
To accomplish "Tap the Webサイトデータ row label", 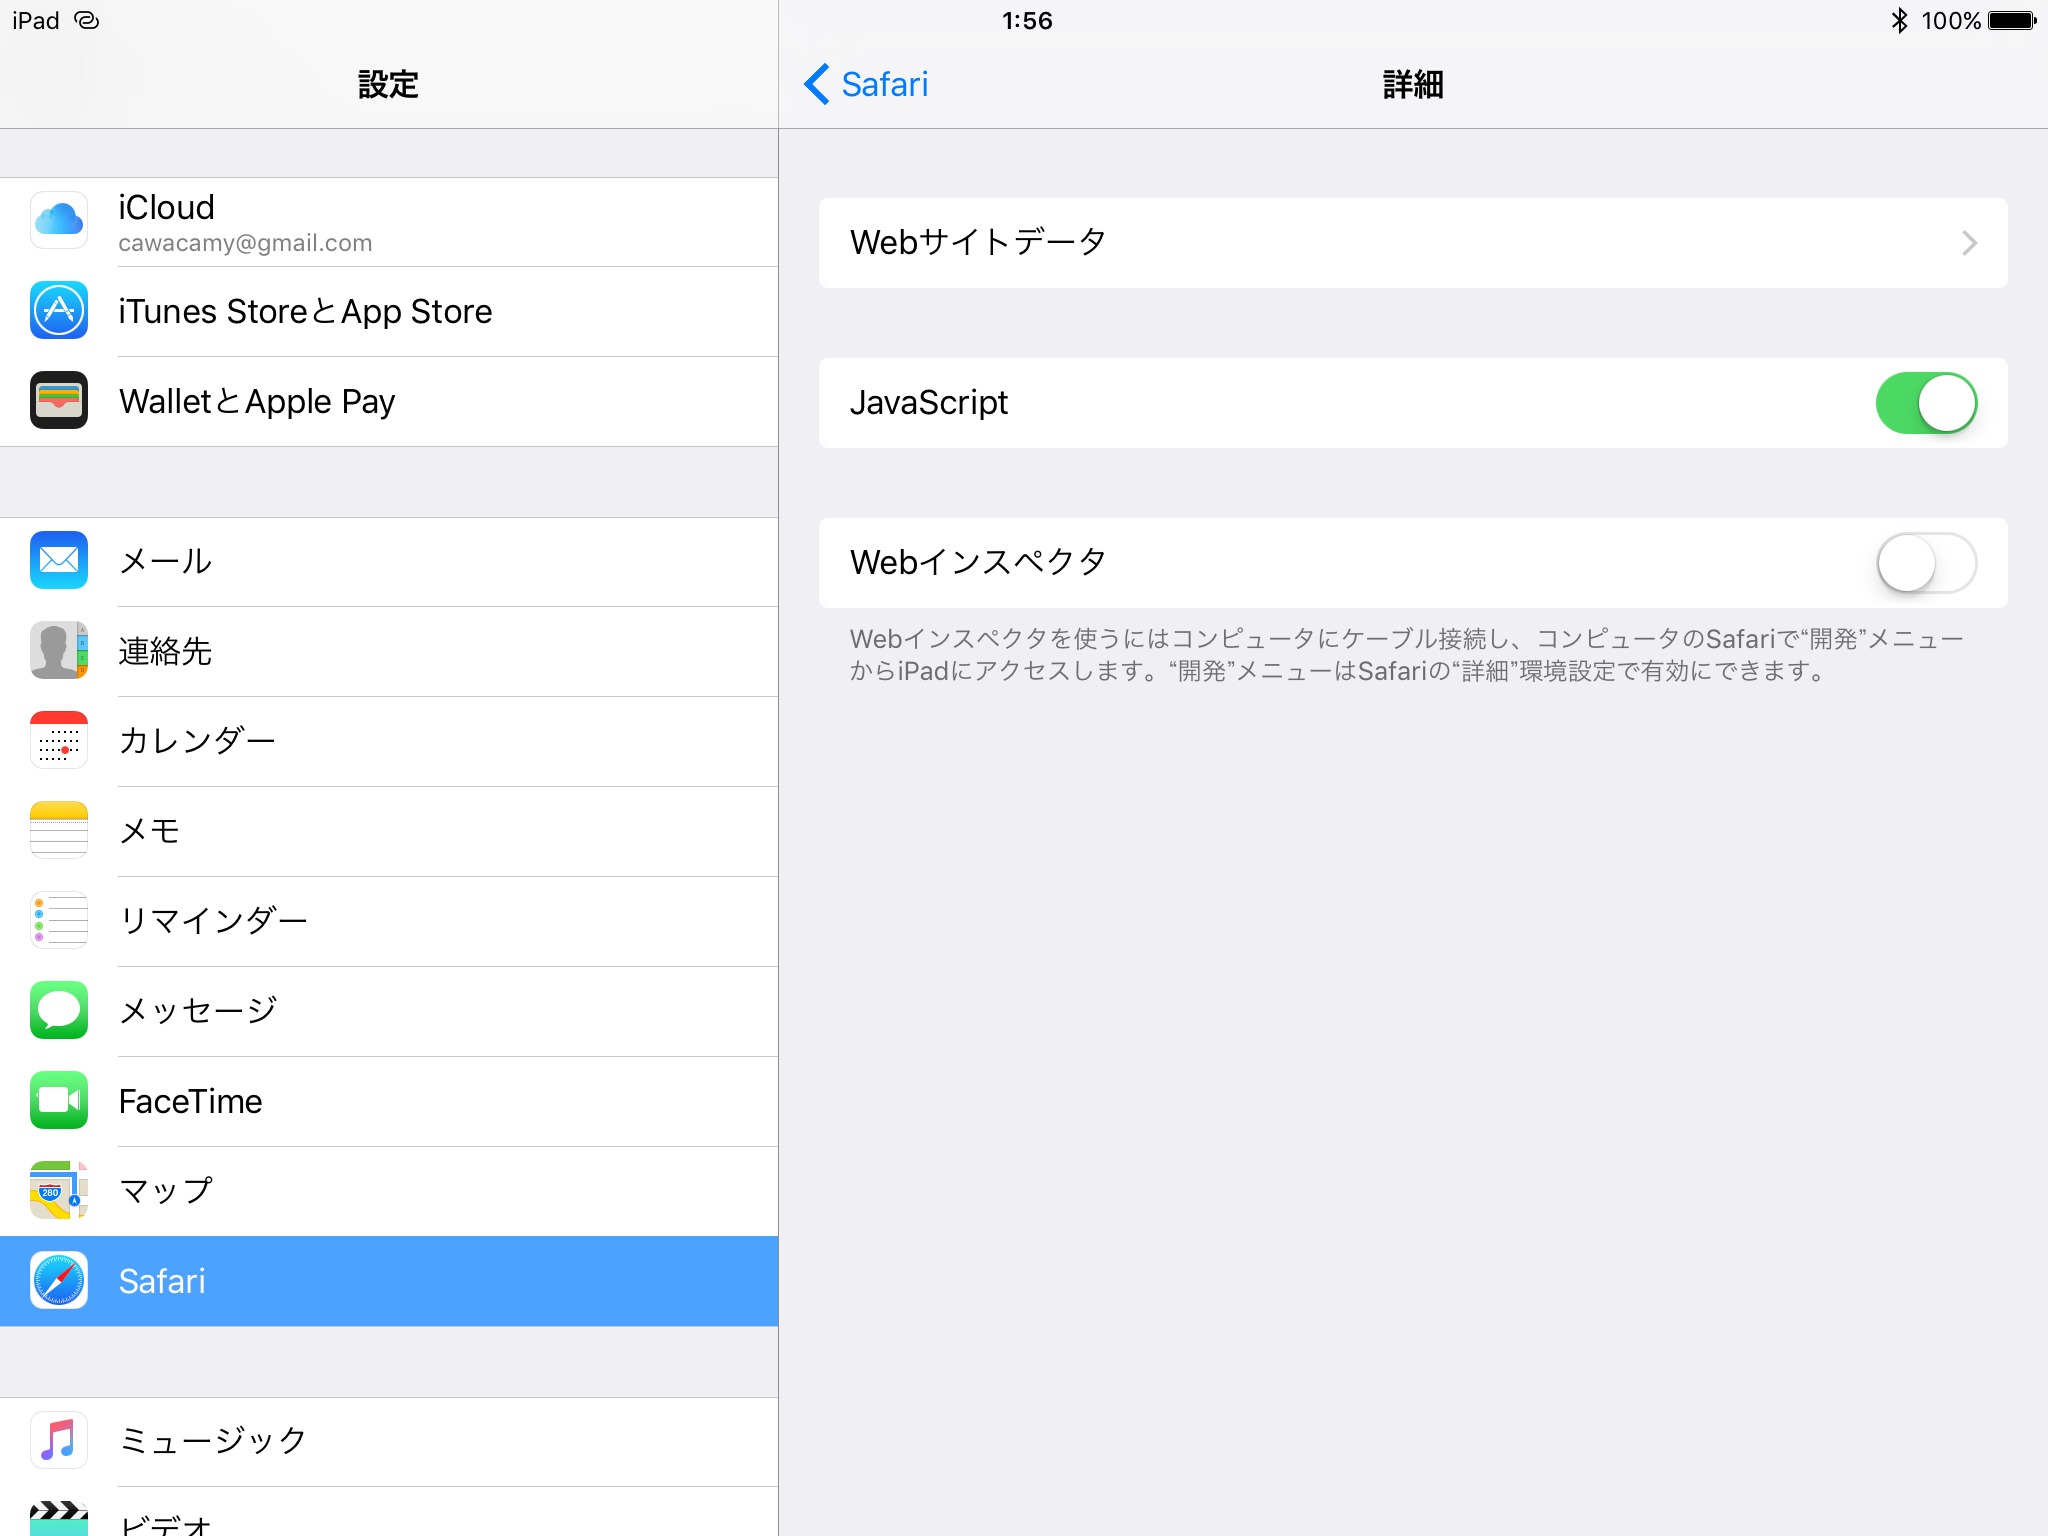I will [977, 243].
